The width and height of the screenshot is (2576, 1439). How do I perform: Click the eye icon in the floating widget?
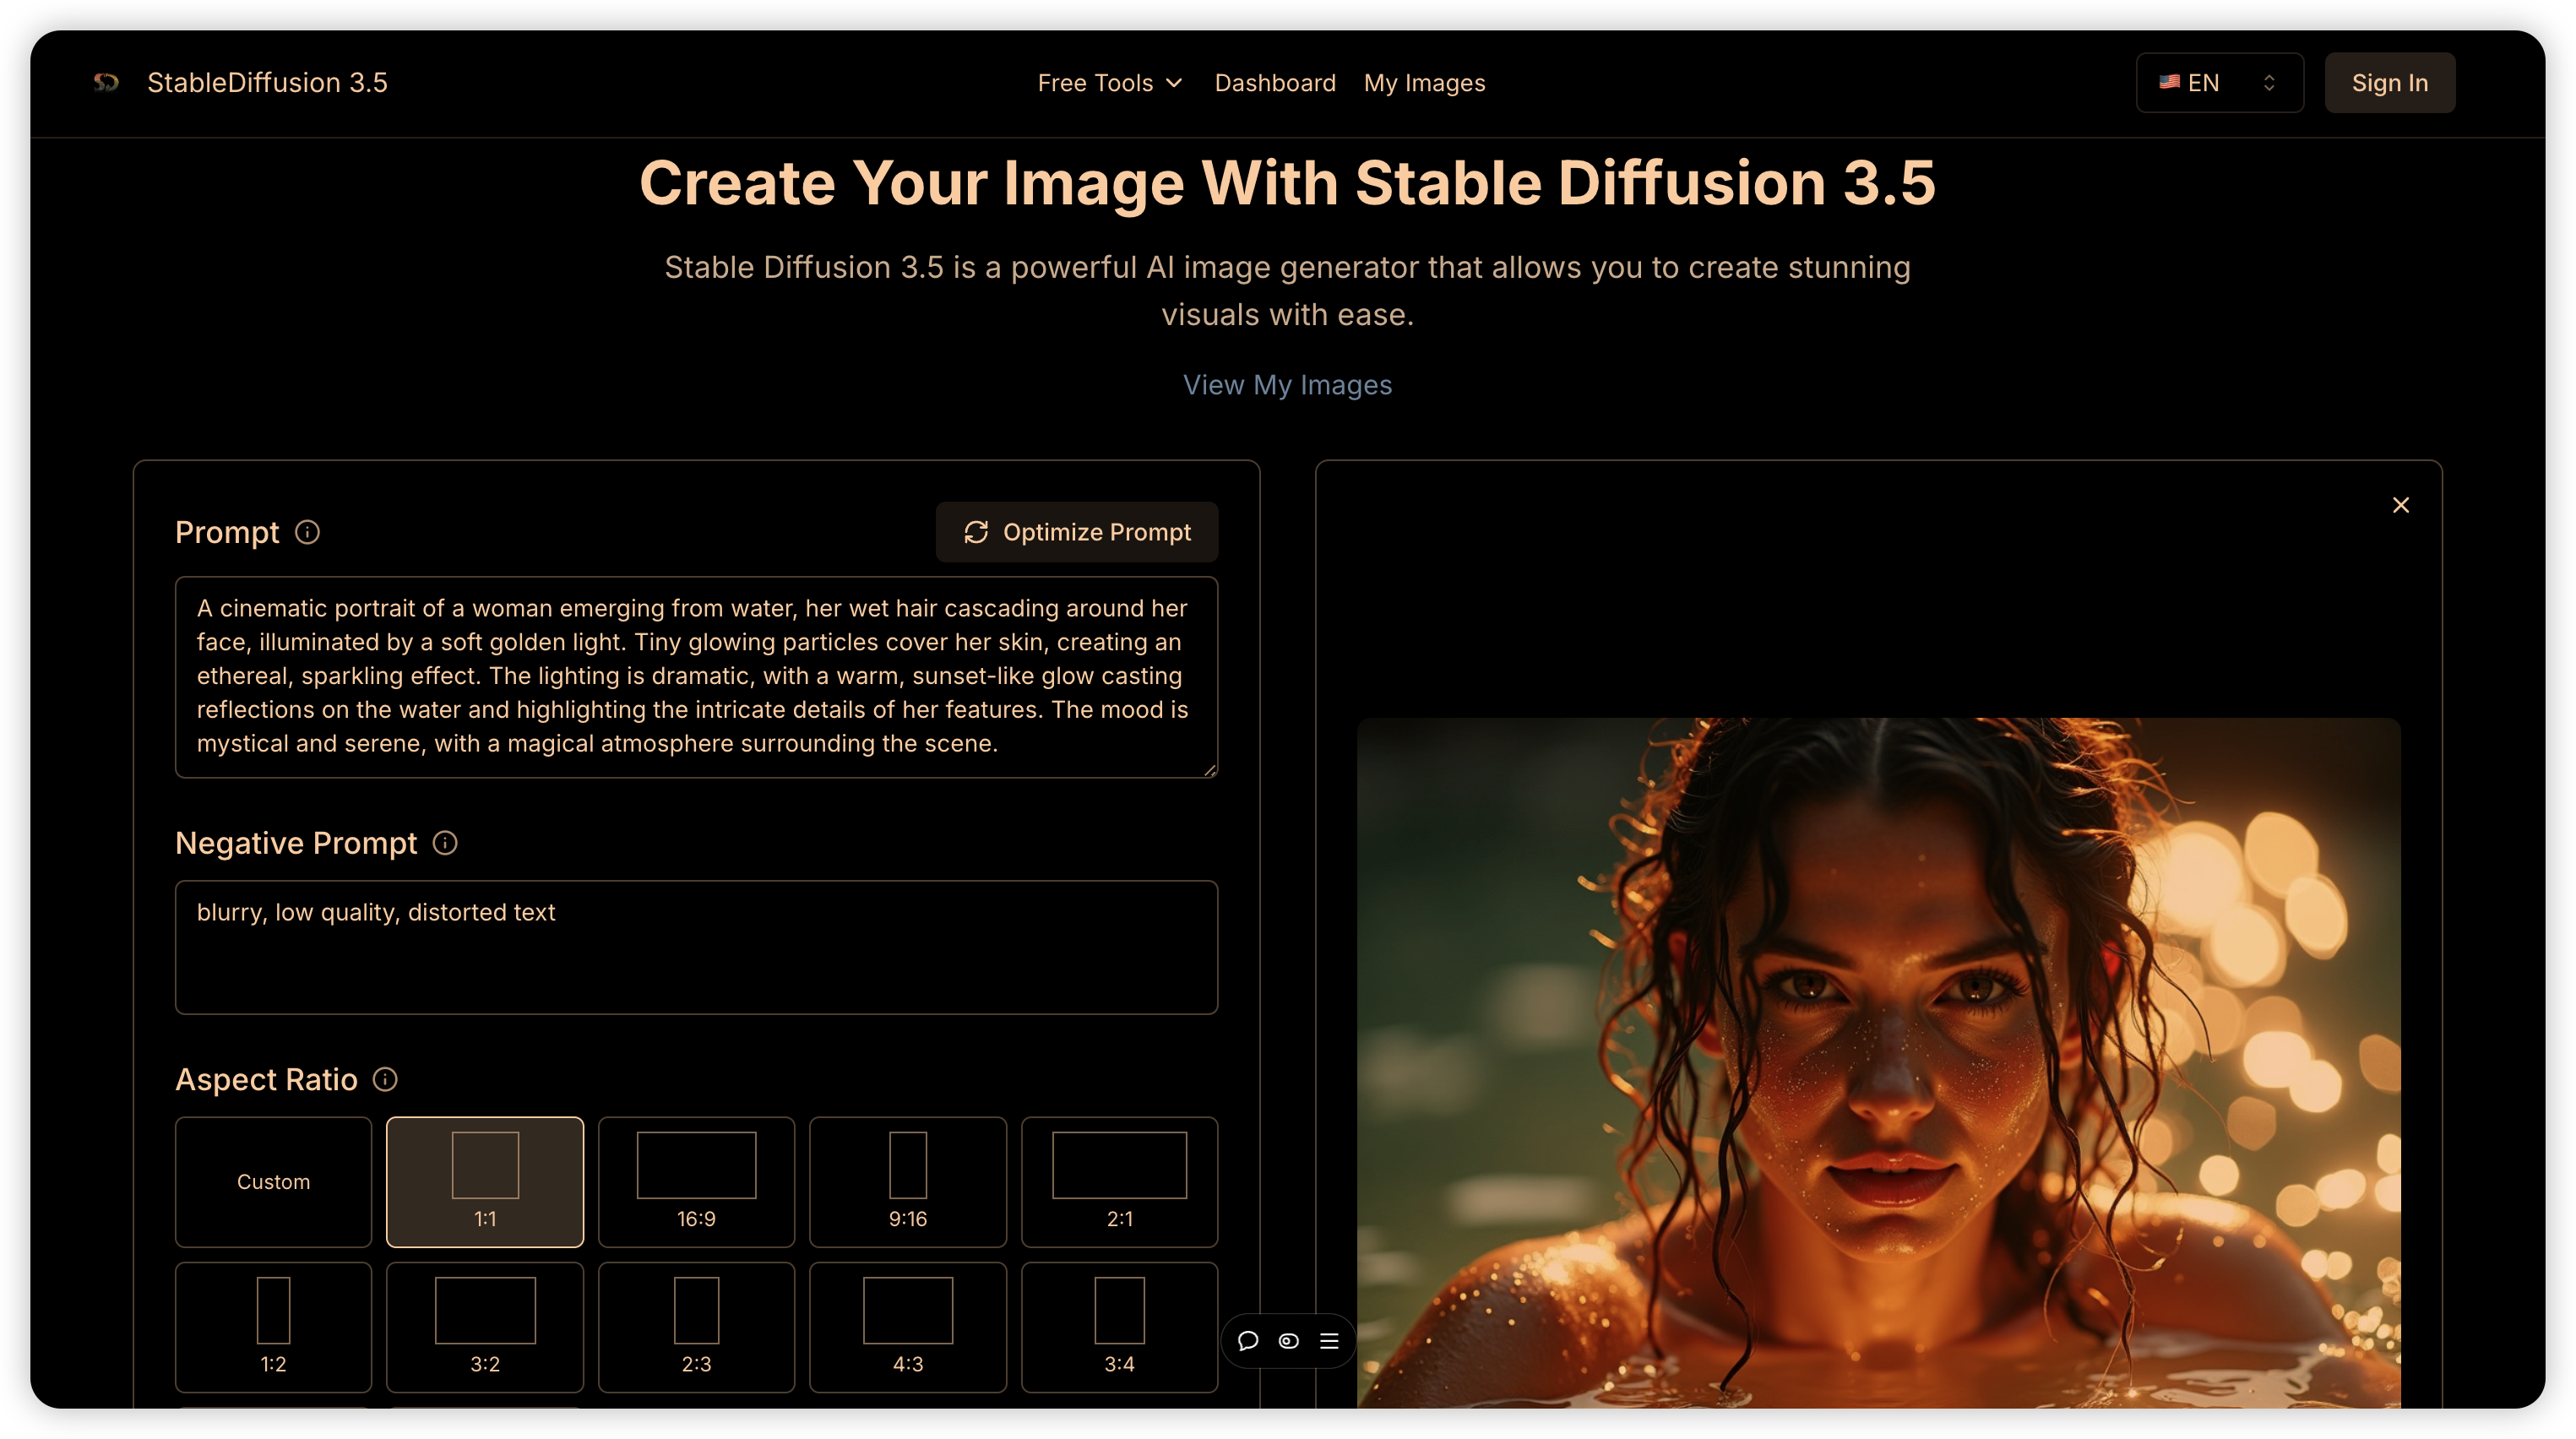point(1288,1341)
